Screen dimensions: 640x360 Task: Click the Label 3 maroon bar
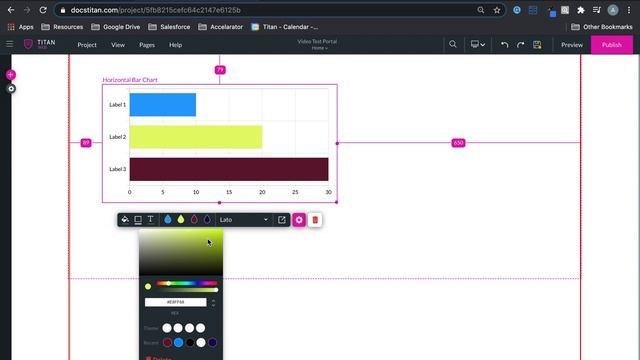[229, 169]
